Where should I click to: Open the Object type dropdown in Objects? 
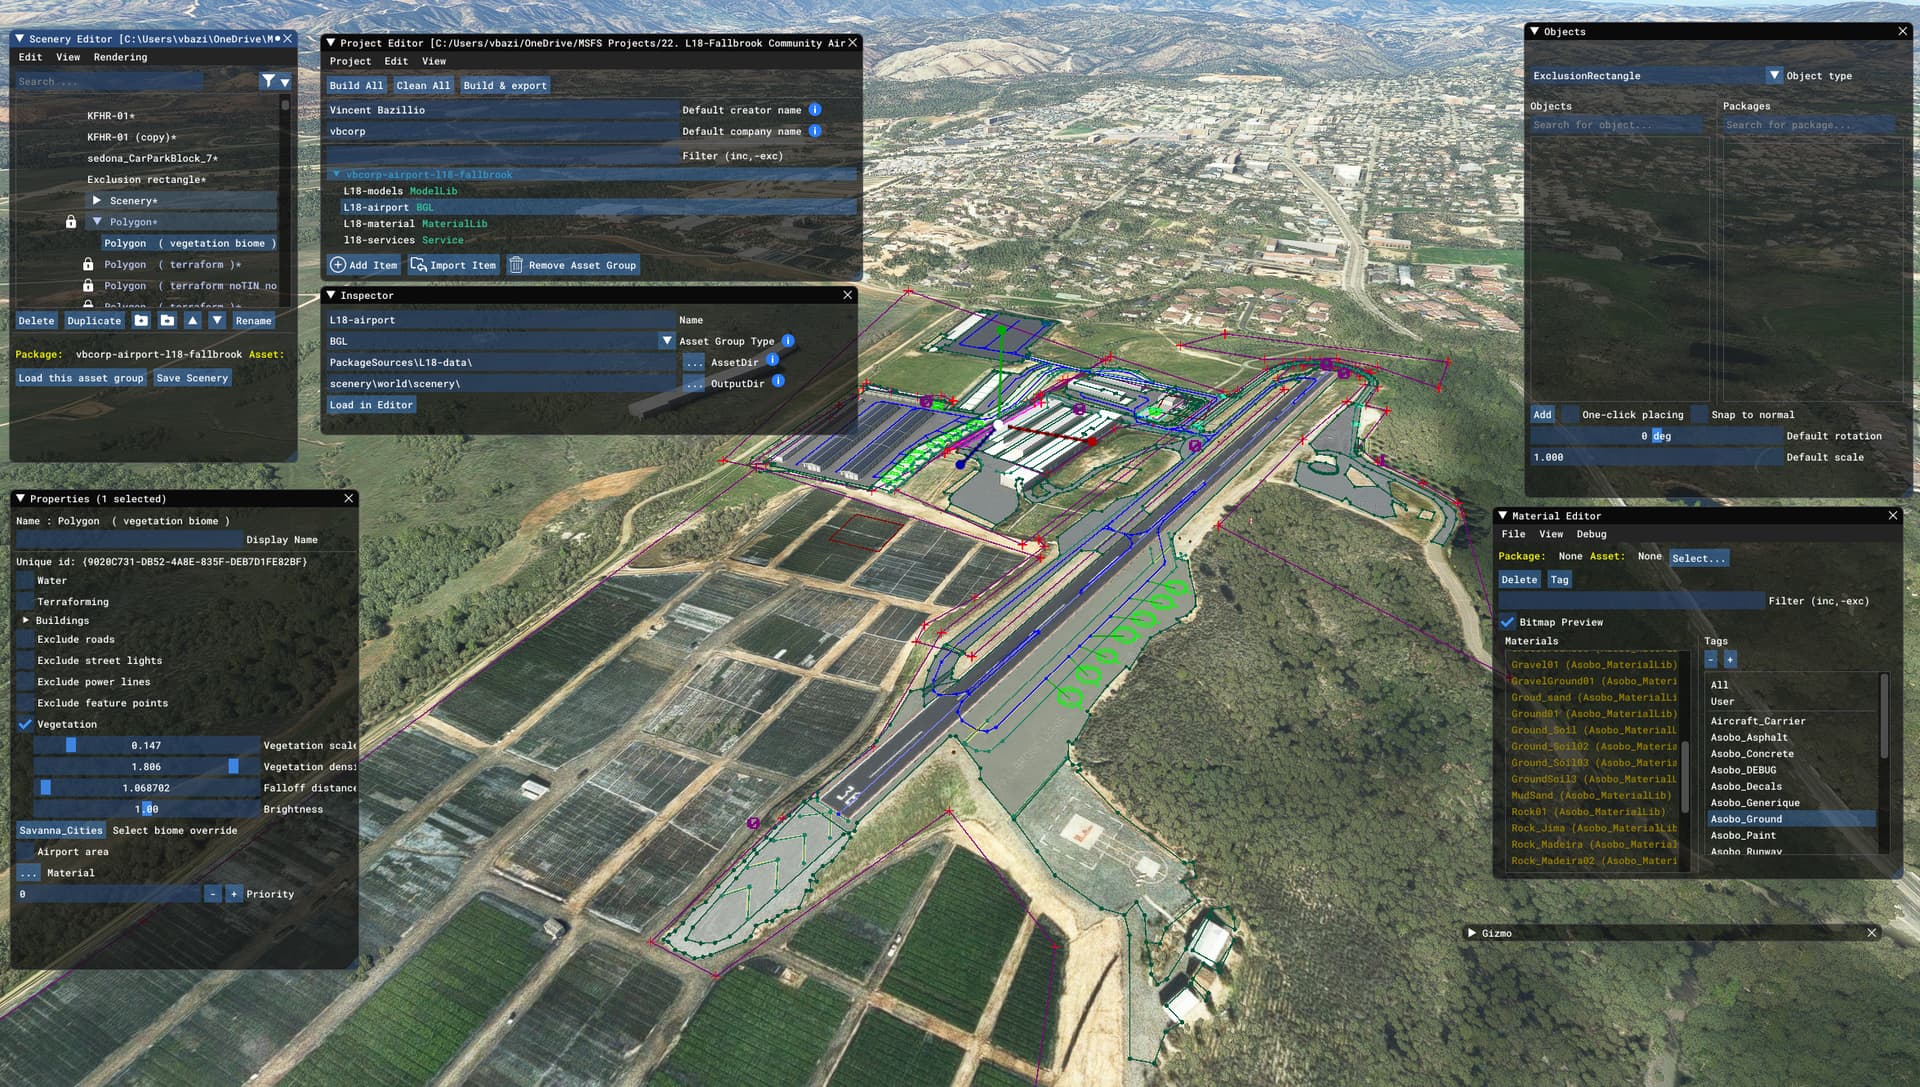(1774, 75)
